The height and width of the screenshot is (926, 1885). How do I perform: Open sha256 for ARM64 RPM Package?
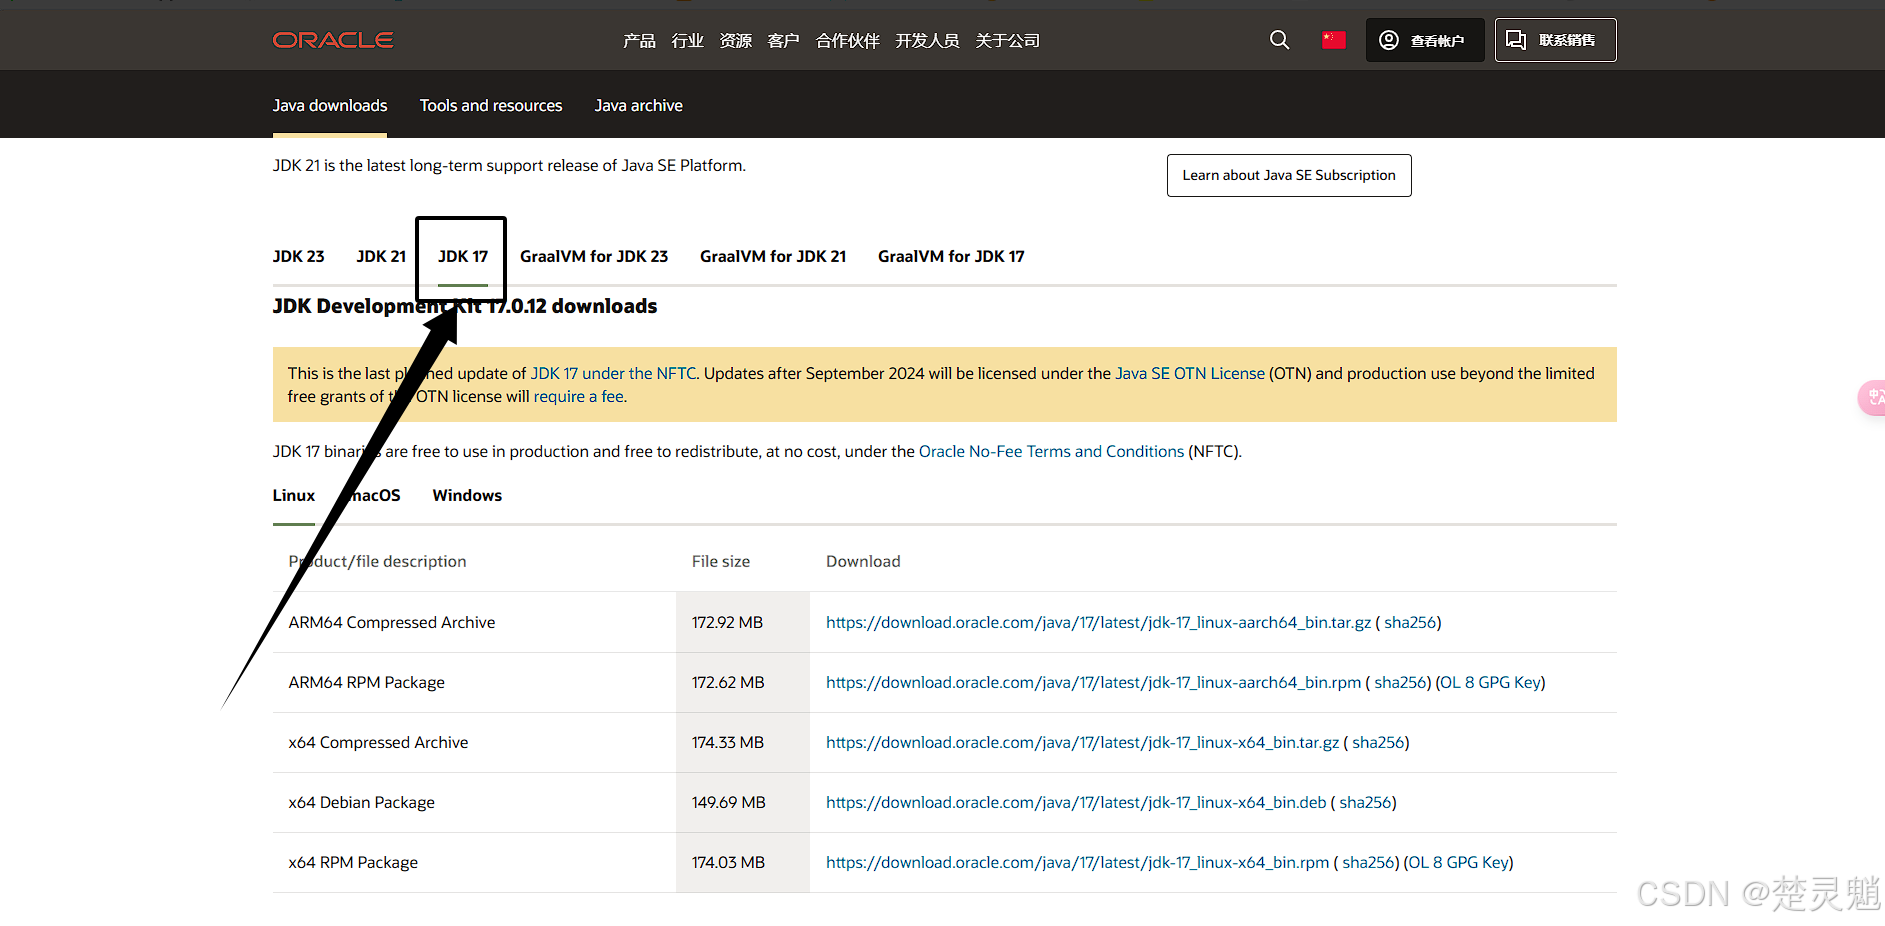[1400, 682]
